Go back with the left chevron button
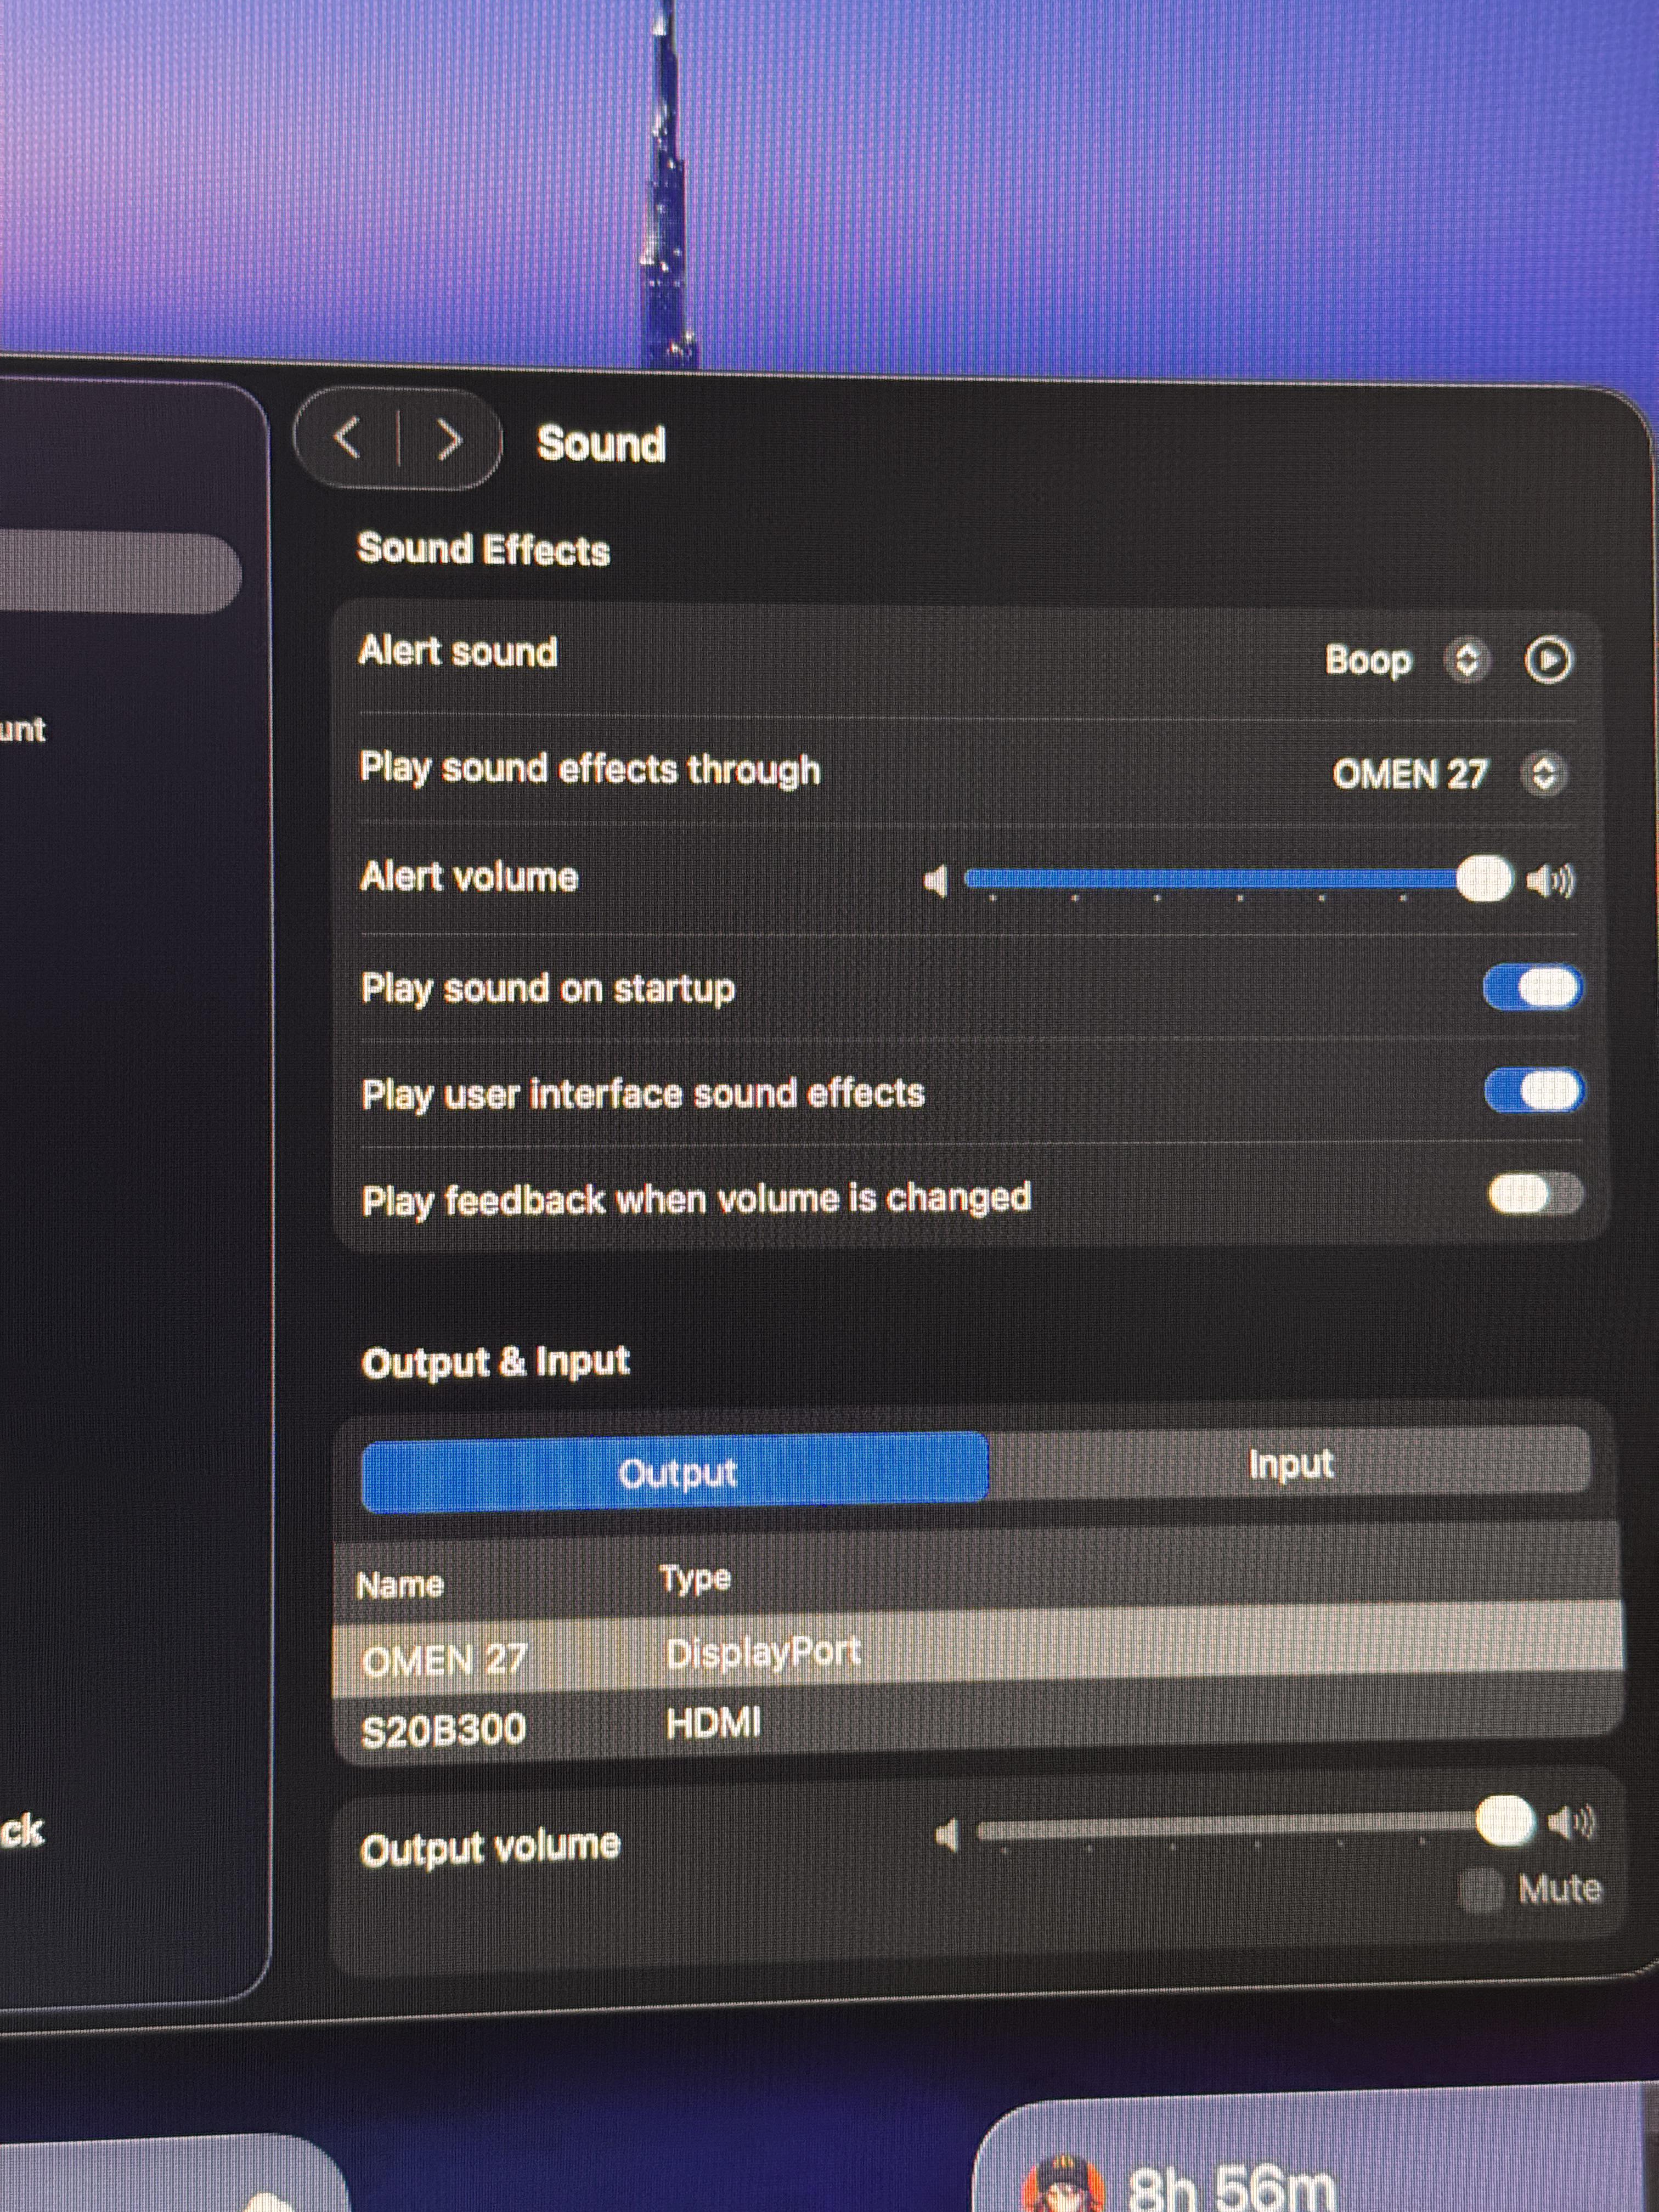 tap(348, 438)
